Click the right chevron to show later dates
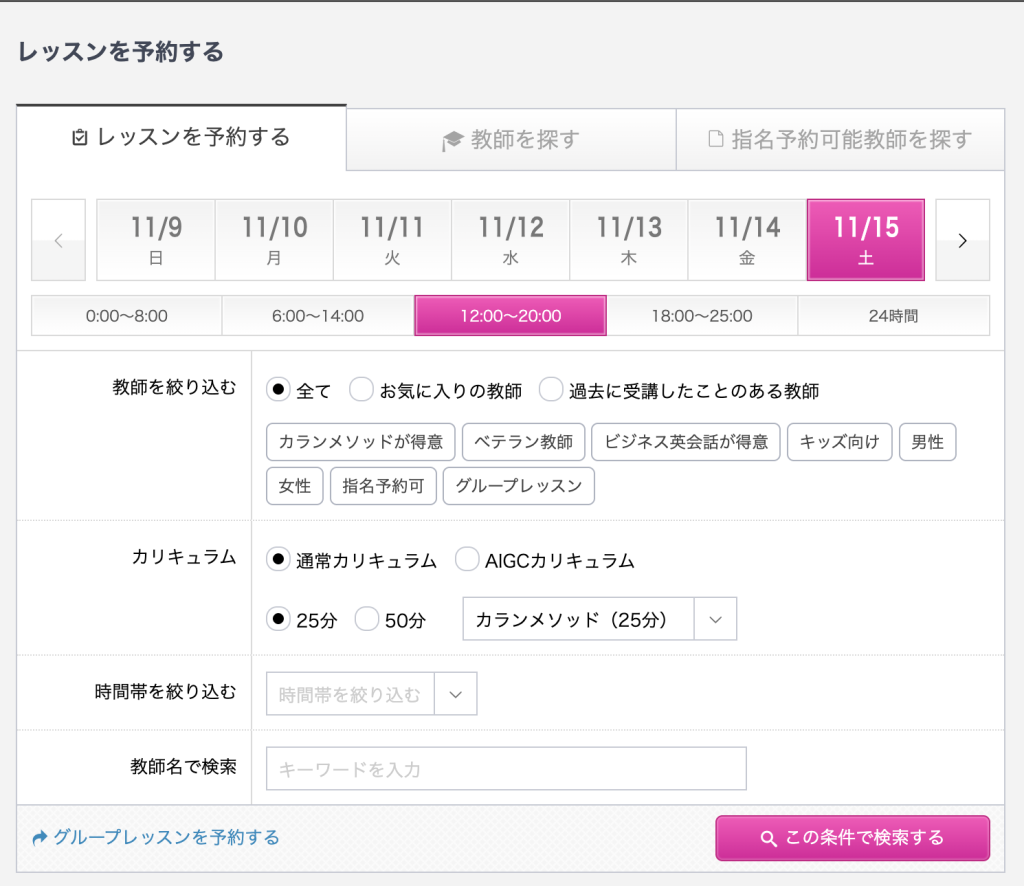This screenshot has width=1024, height=886. click(x=962, y=240)
